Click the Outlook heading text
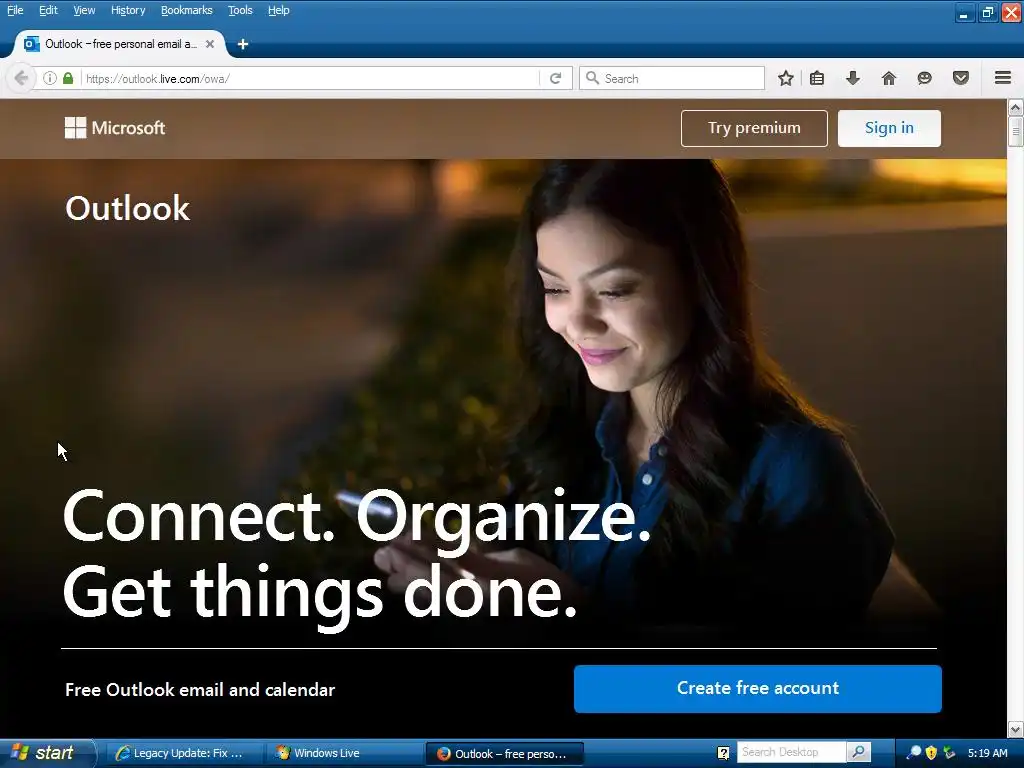 coord(127,208)
